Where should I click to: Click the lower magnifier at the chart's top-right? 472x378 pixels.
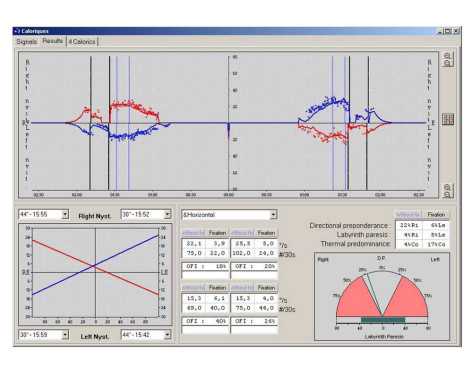click(447, 63)
